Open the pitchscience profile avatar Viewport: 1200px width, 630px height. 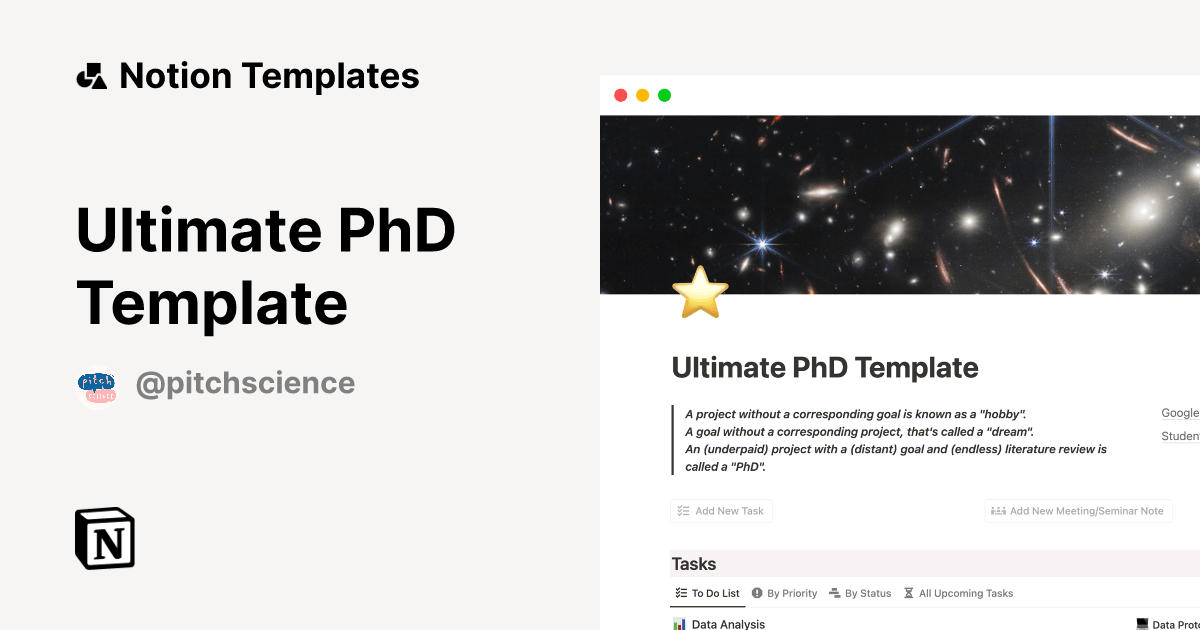pyautogui.click(x=97, y=384)
